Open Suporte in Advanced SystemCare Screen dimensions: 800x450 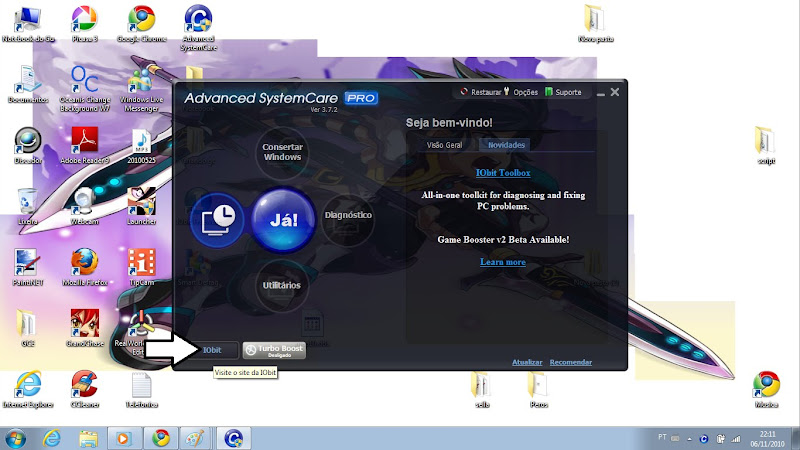click(x=563, y=92)
